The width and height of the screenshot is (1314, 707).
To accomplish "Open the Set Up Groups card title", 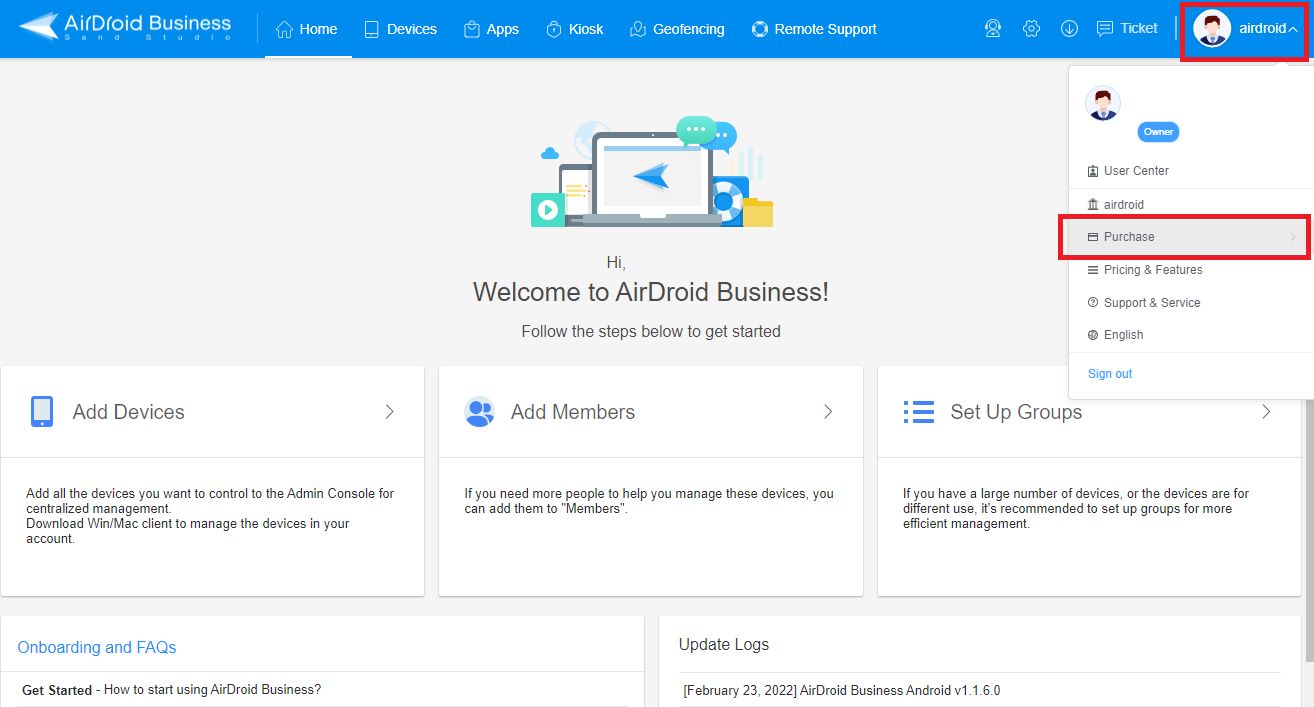I will (x=1016, y=412).
